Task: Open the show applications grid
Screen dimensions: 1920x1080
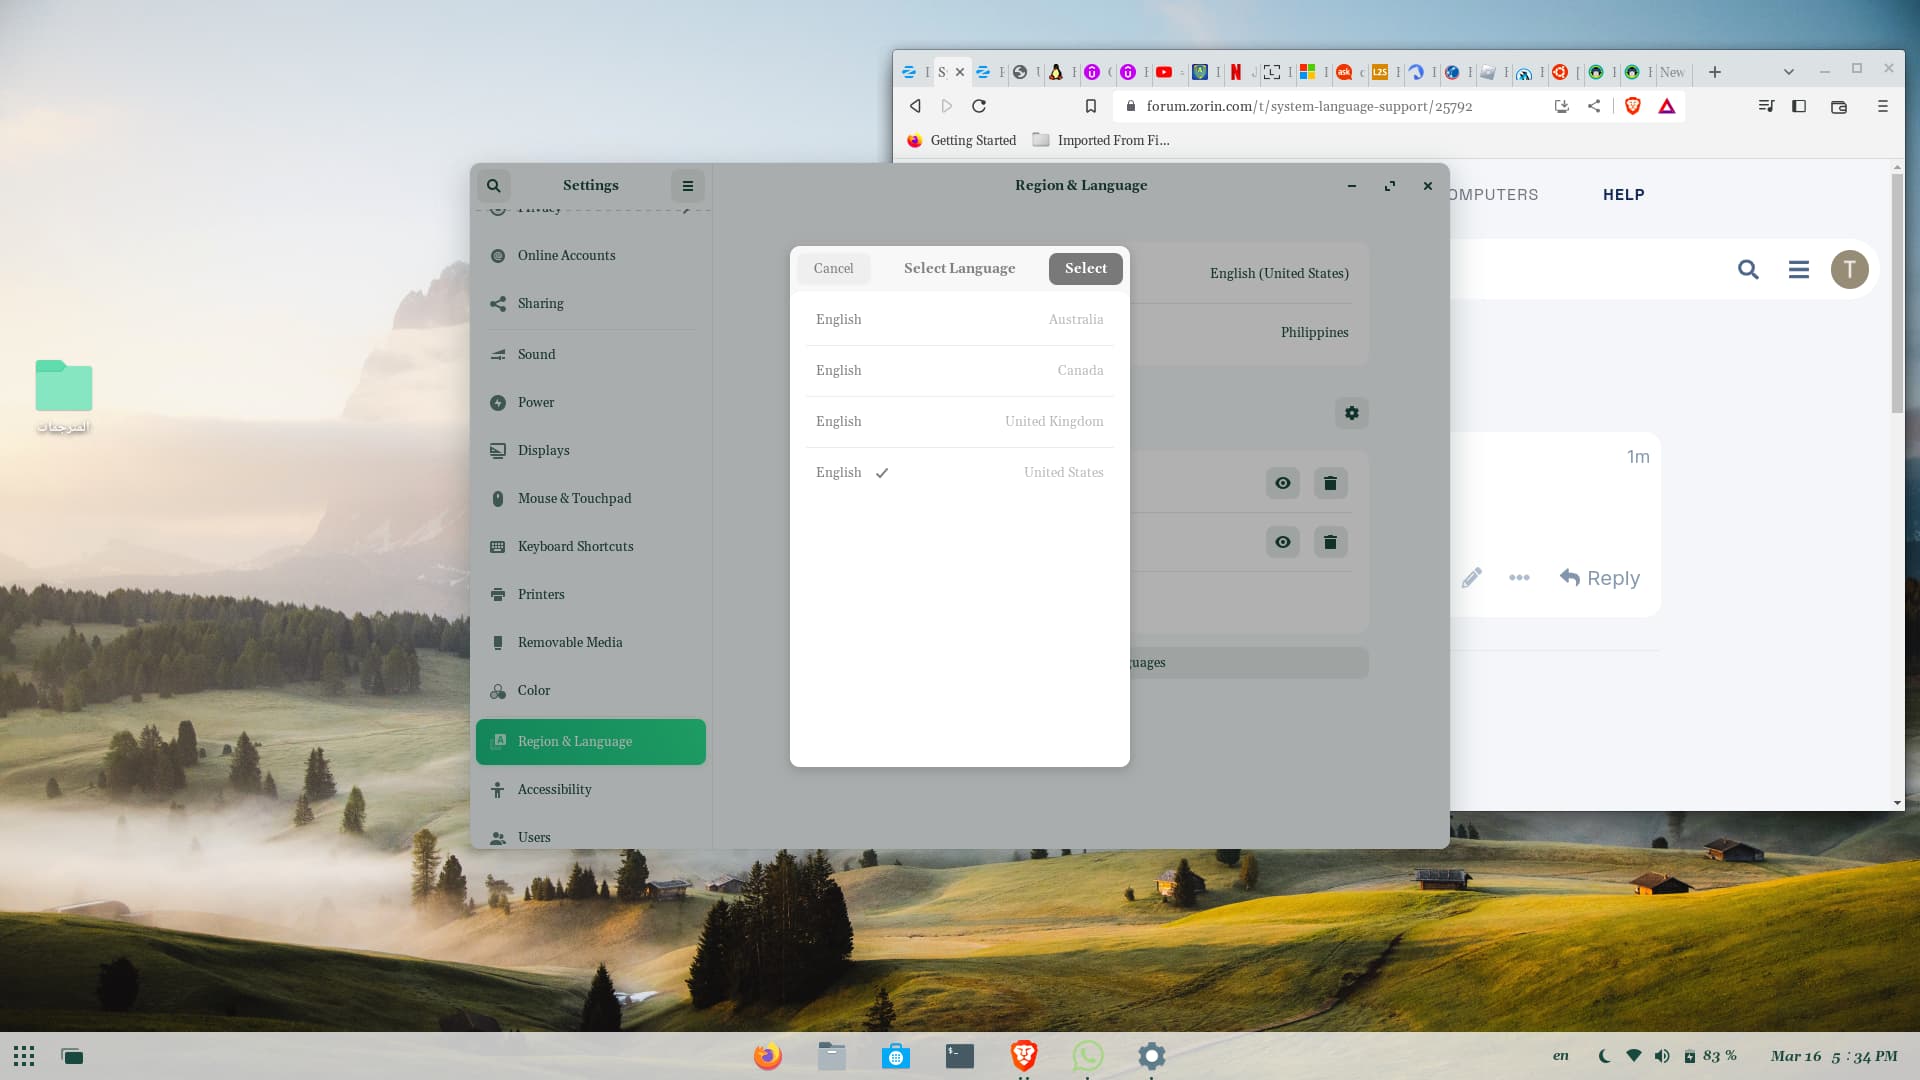Action: [24, 1056]
